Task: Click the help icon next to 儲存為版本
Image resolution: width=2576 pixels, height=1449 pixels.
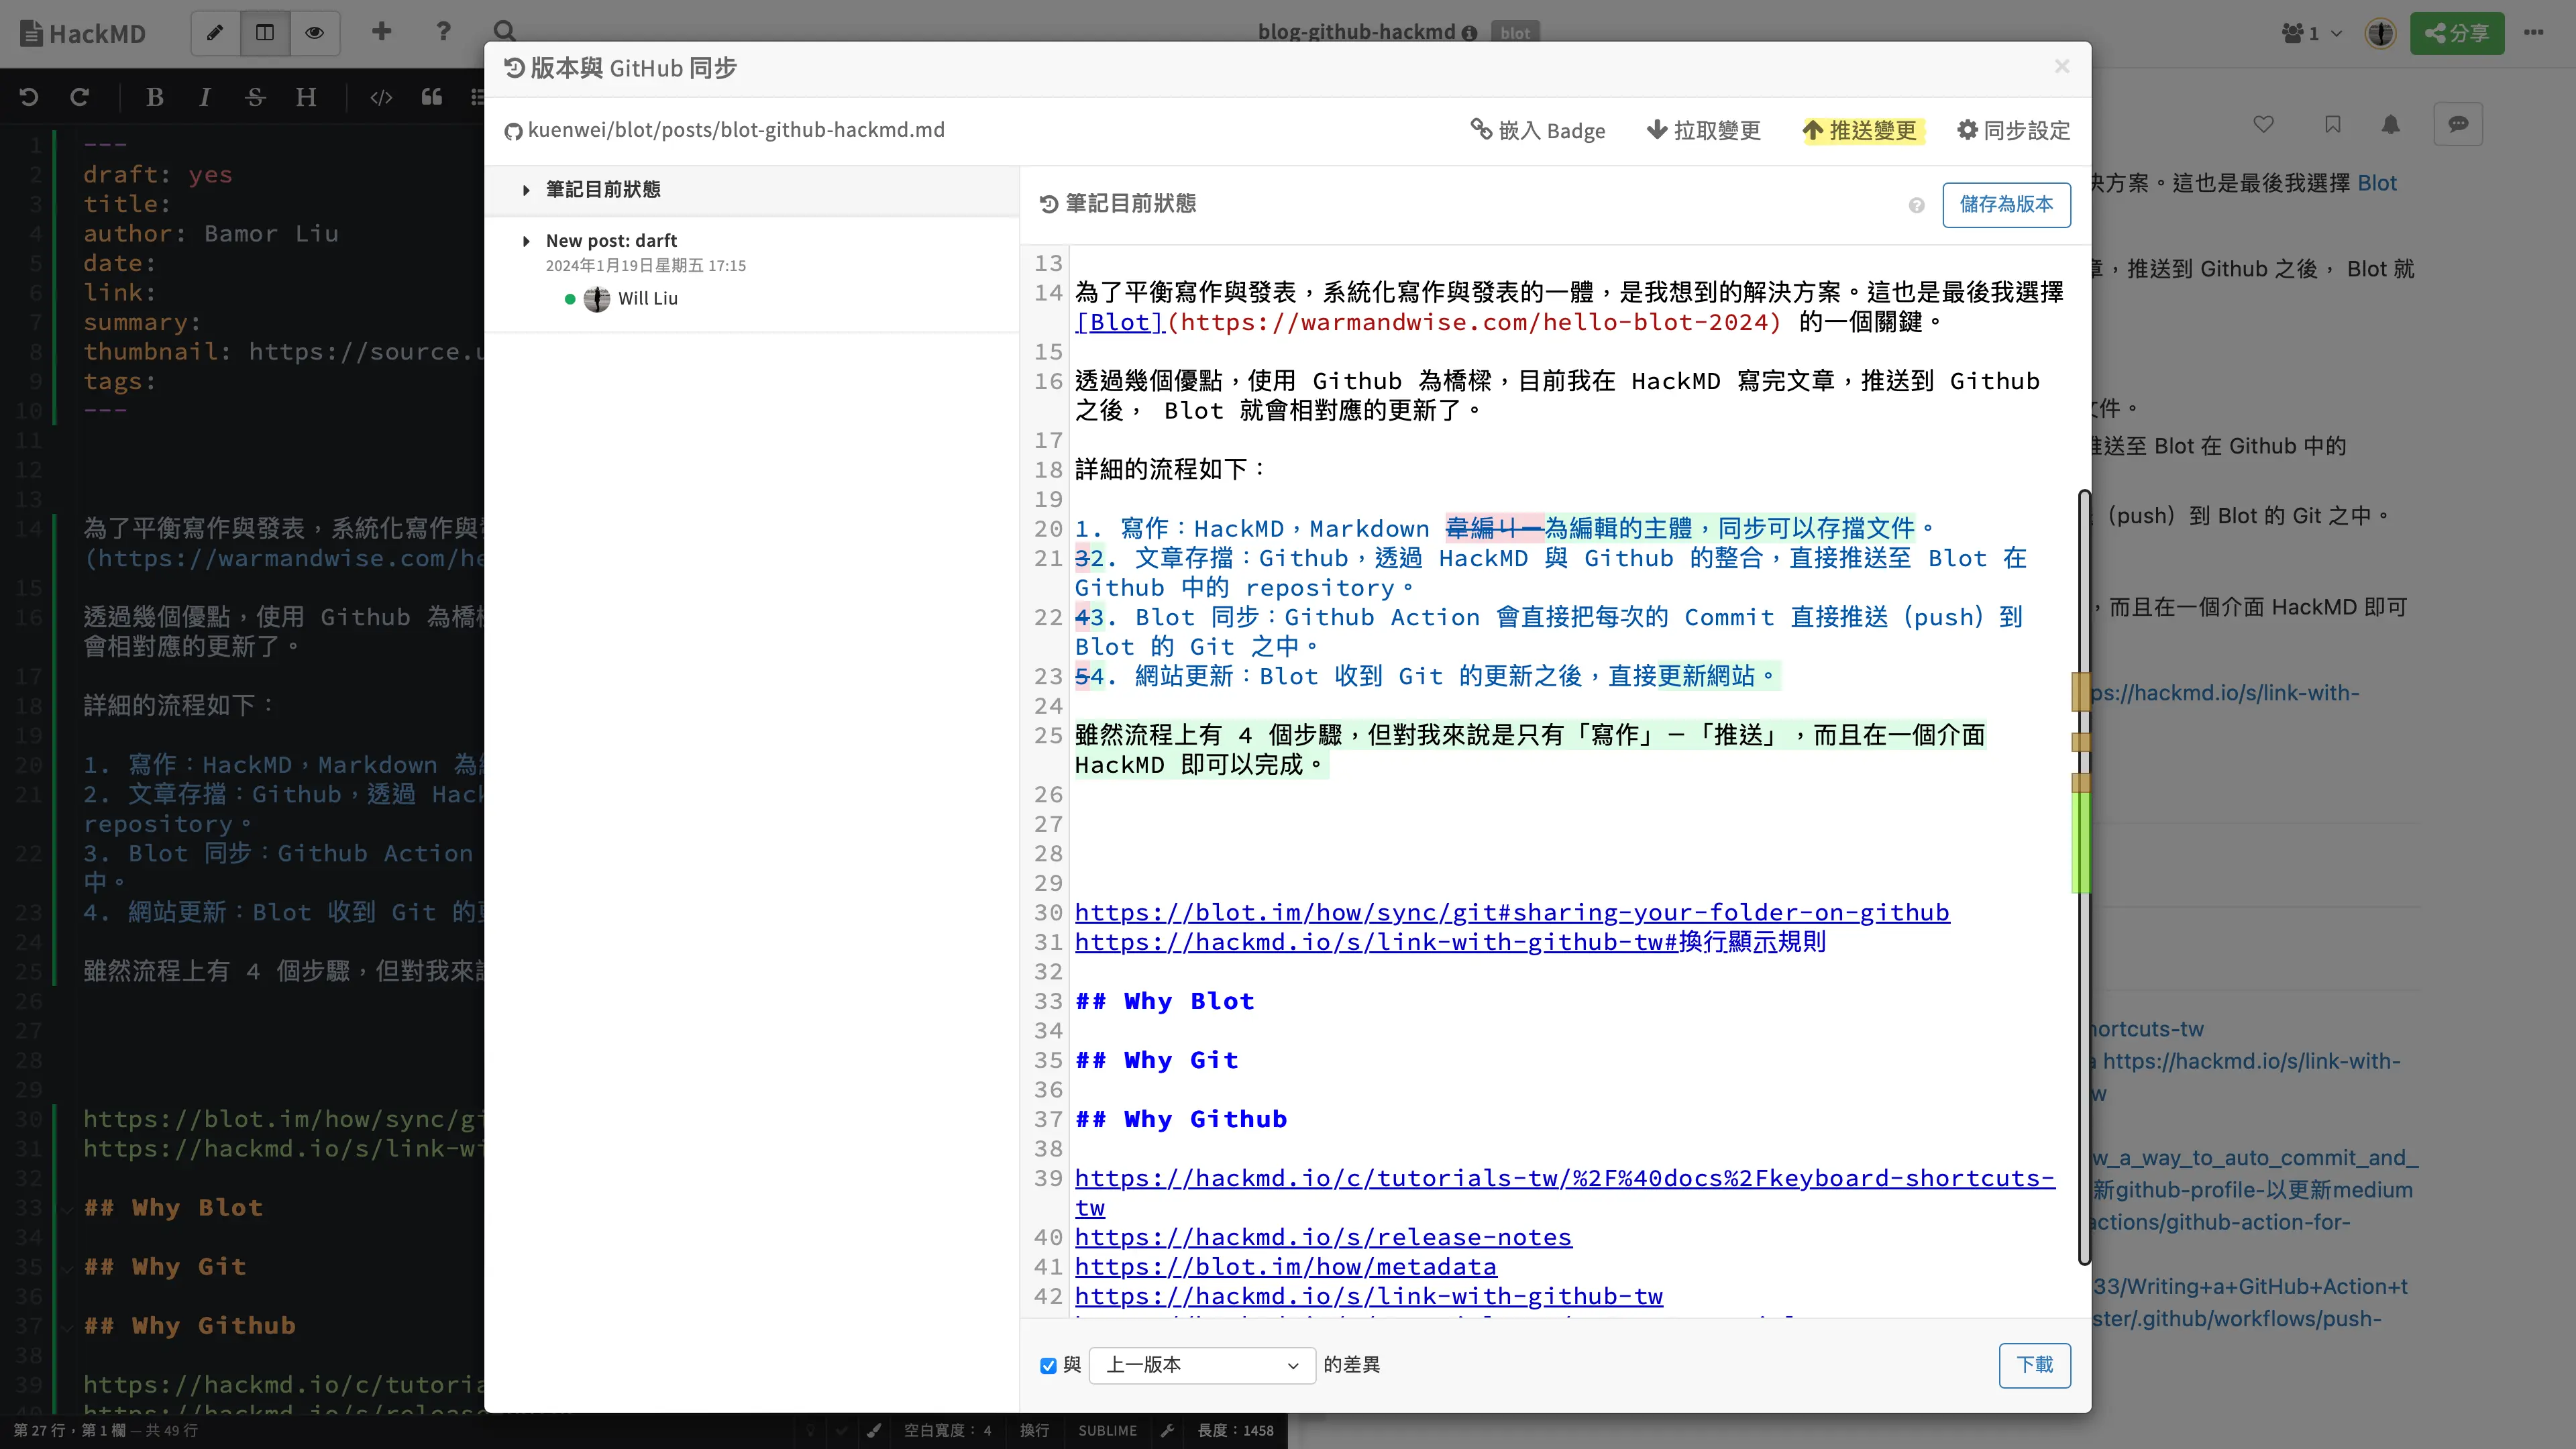Action: click(x=1916, y=205)
